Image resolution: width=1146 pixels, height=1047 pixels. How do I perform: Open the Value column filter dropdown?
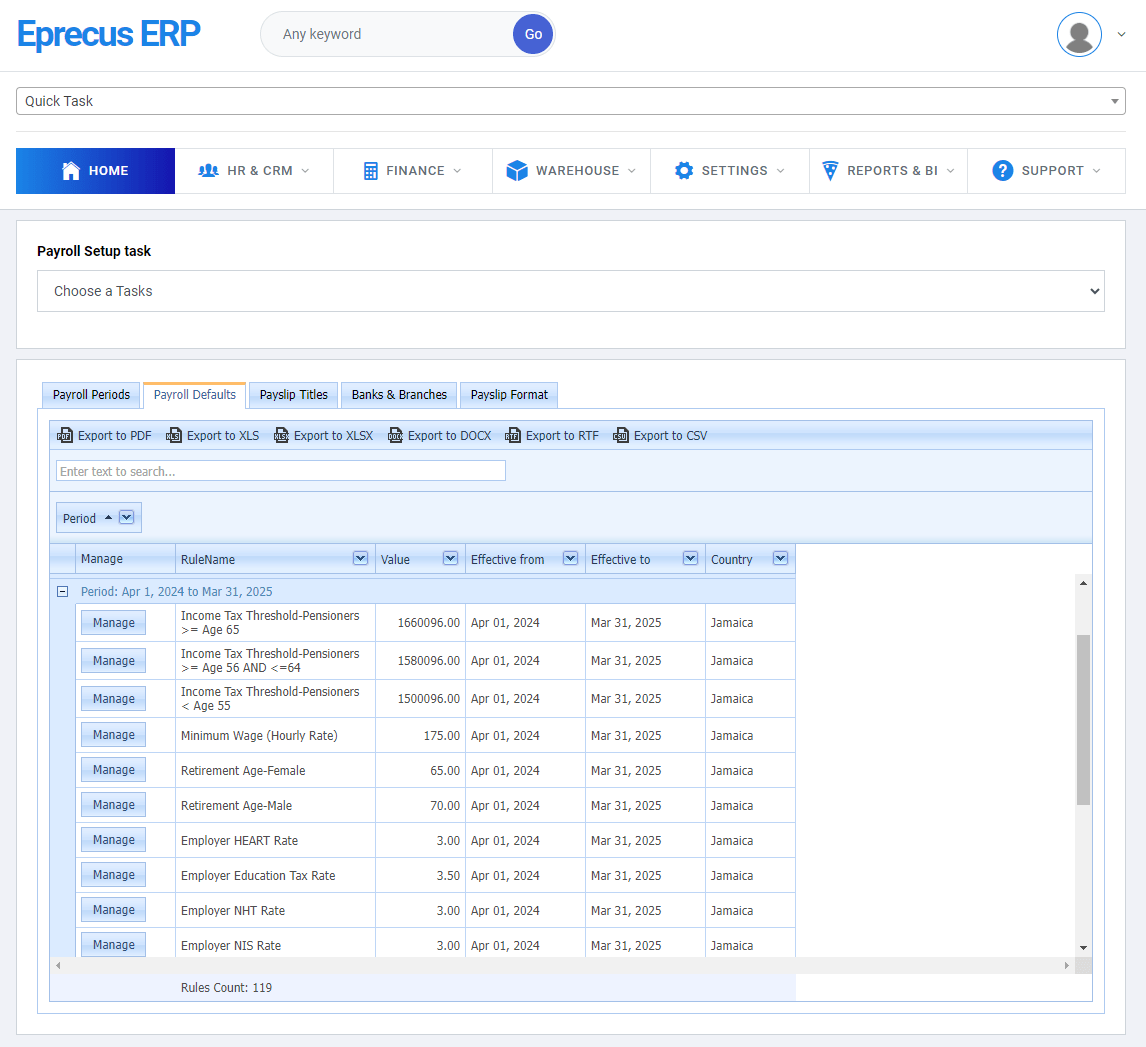[x=450, y=558]
